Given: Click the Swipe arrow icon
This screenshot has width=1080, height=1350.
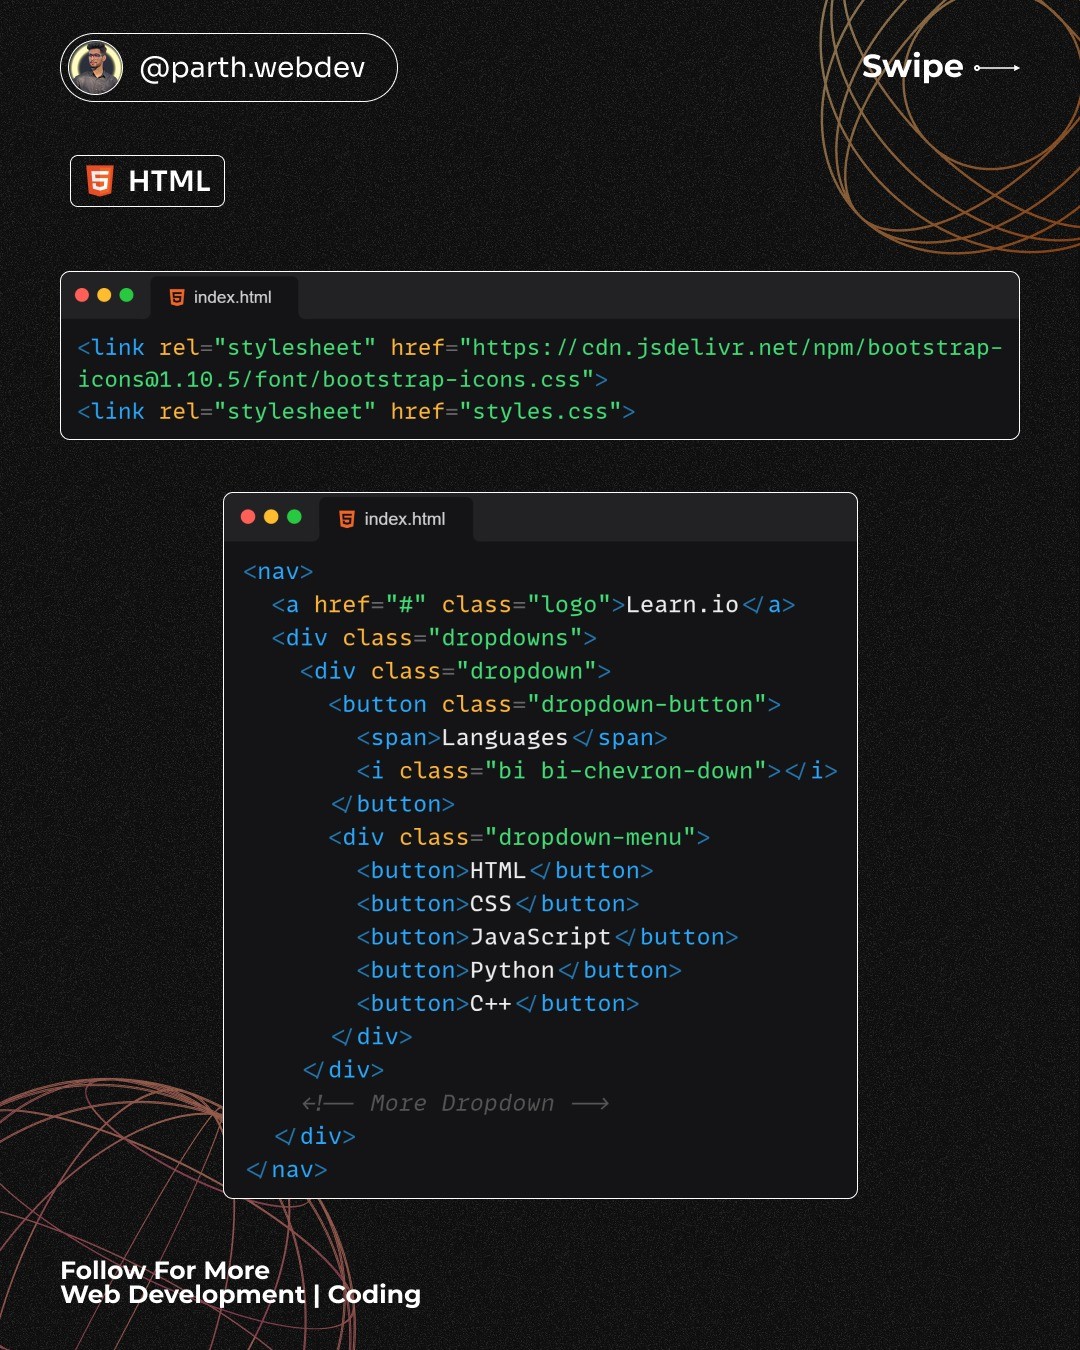Looking at the screenshot, I should coord(997,68).
